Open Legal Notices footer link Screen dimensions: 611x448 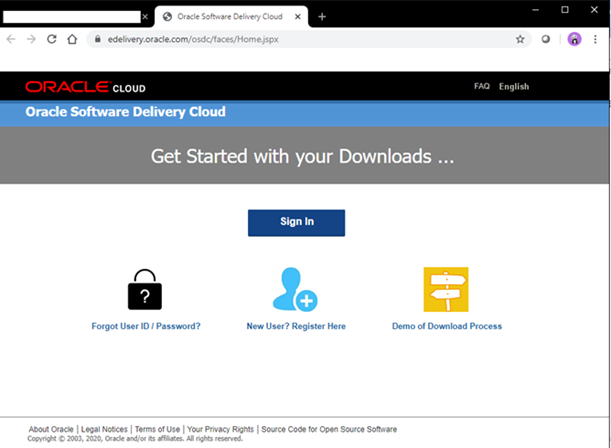point(104,429)
